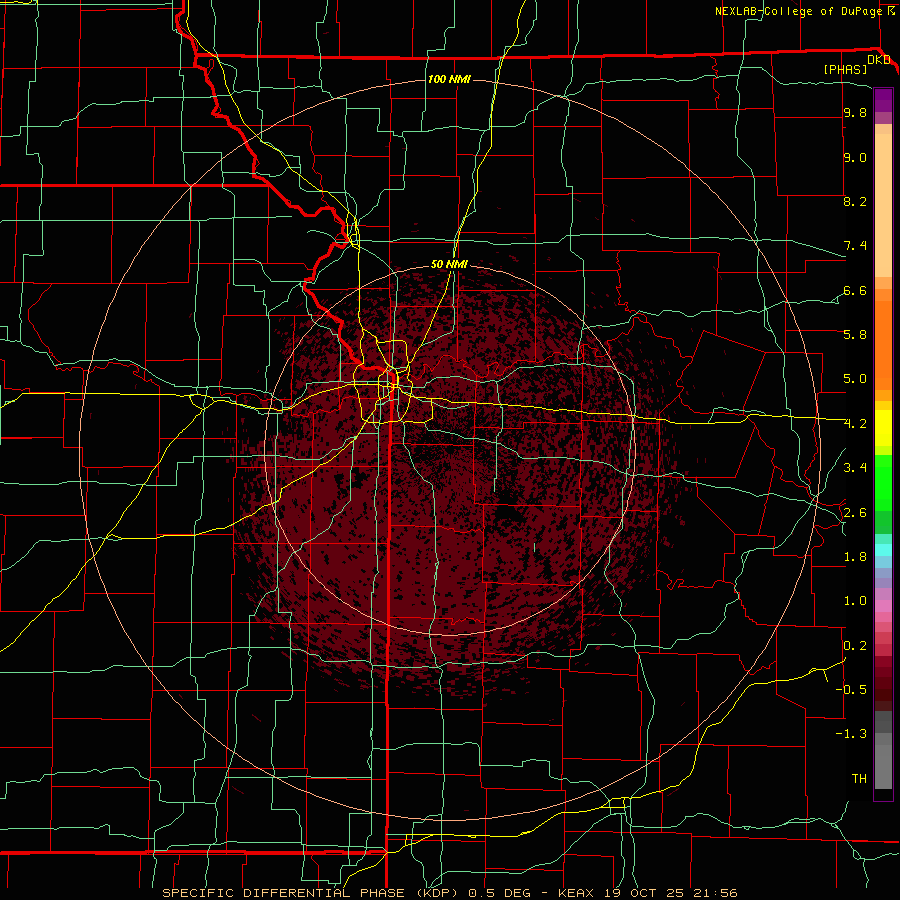
Task: Click the yellow color bar segment
Action: (883, 428)
